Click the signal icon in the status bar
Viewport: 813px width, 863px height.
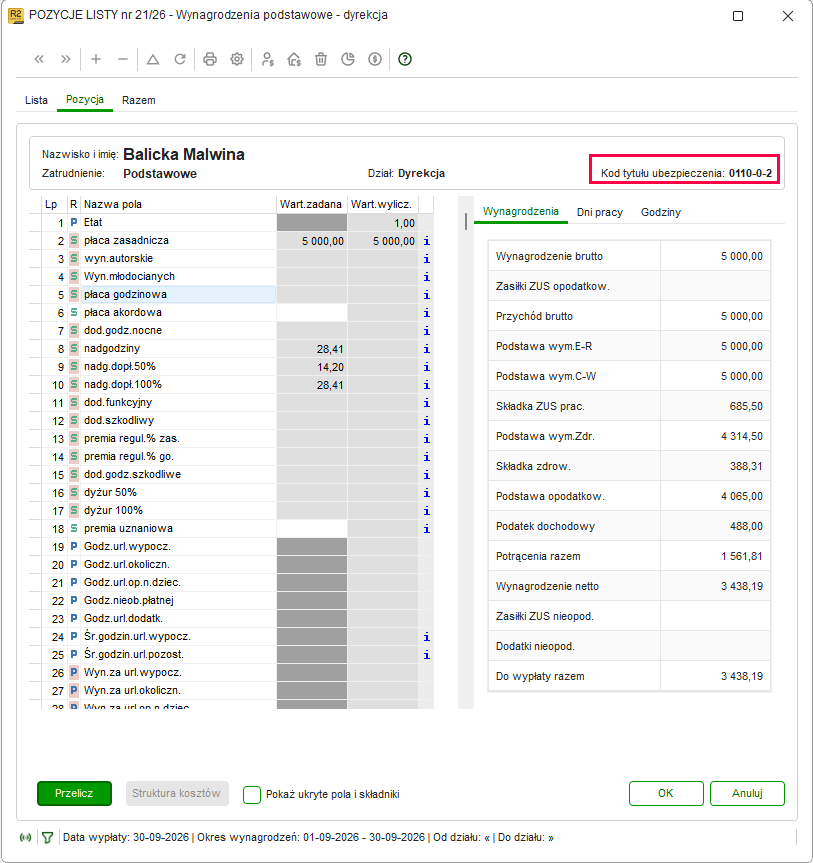pos(25,838)
